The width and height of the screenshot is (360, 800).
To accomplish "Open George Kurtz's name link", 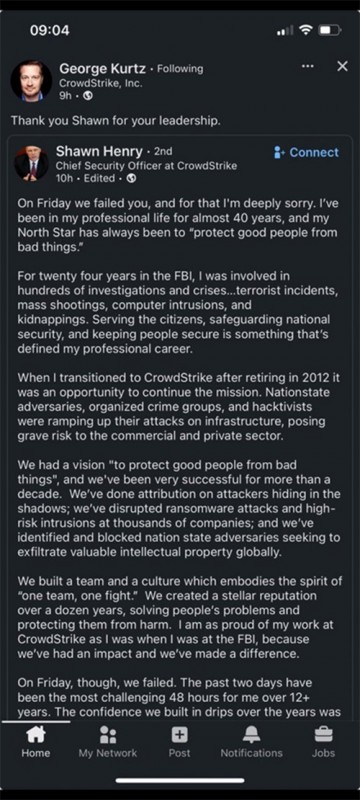I will [x=102, y=68].
